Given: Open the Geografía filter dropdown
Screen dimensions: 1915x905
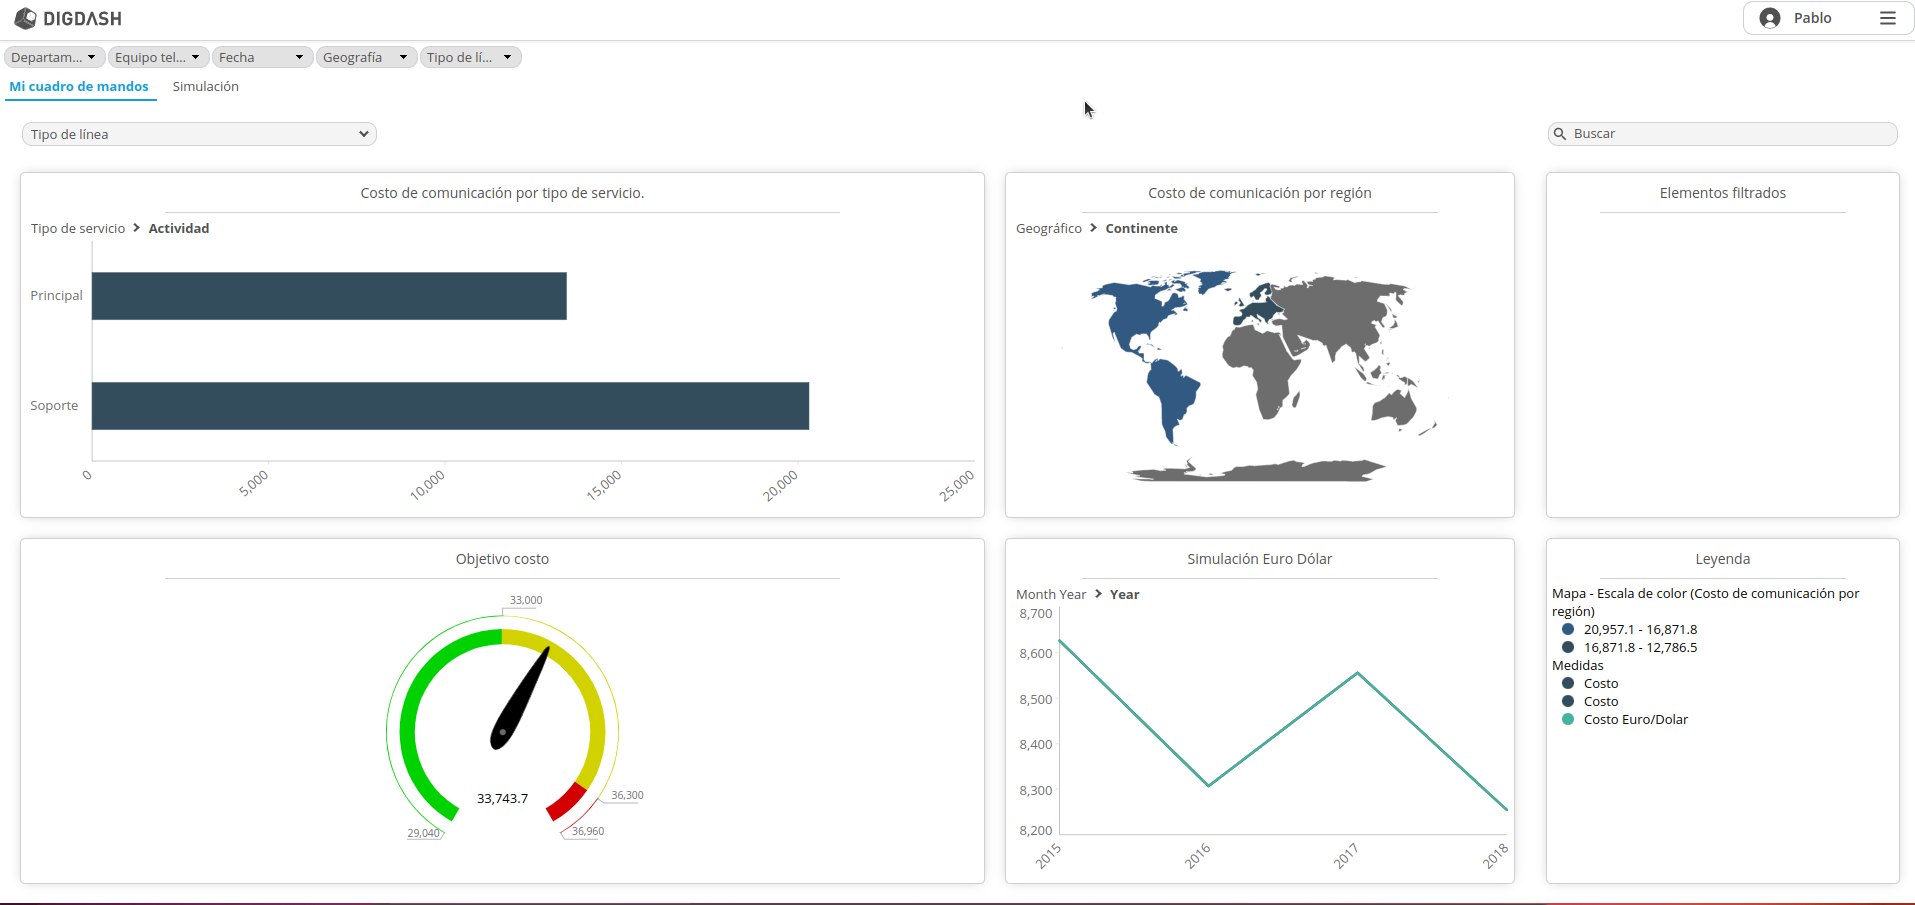Looking at the screenshot, I should tap(365, 57).
